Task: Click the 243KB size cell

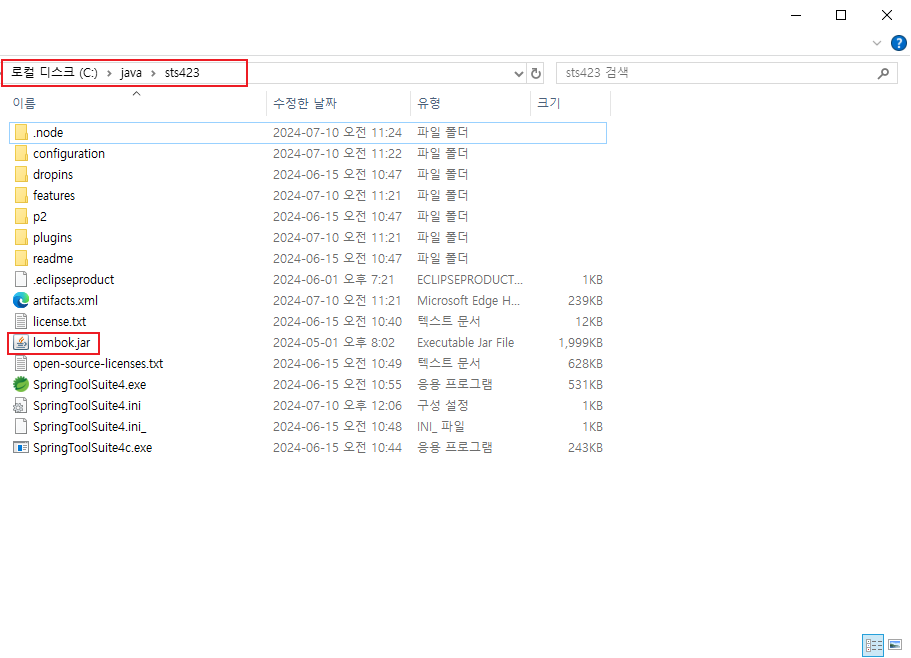Action: coord(585,448)
